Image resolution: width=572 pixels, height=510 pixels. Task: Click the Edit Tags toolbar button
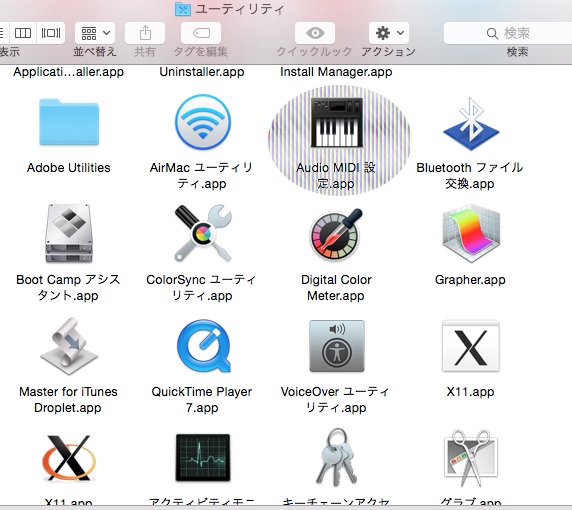[x=201, y=33]
